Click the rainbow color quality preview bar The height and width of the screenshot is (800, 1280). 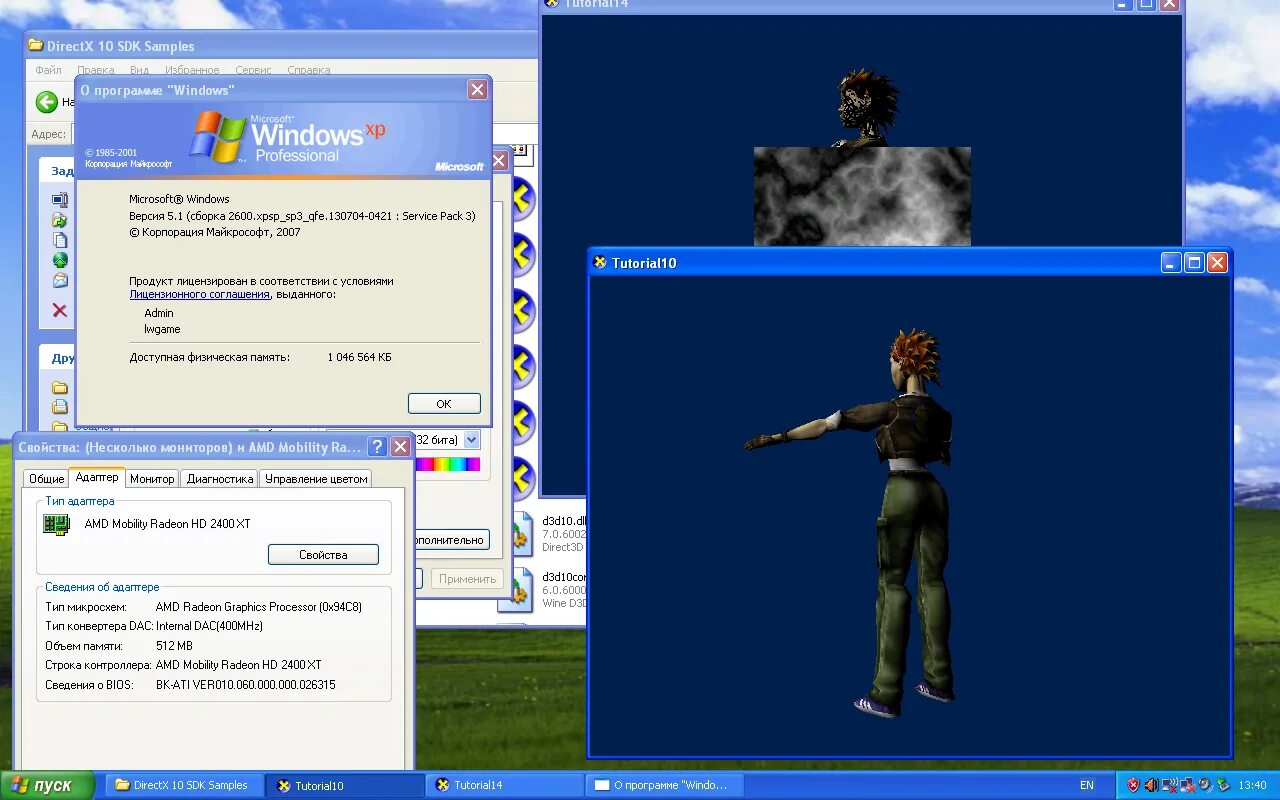(x=447, y=464)
